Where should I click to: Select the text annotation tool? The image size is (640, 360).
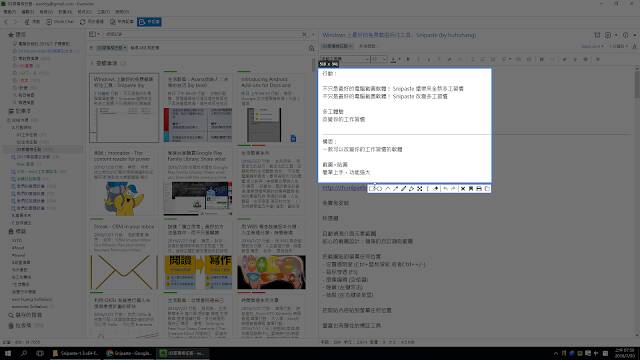427,189
